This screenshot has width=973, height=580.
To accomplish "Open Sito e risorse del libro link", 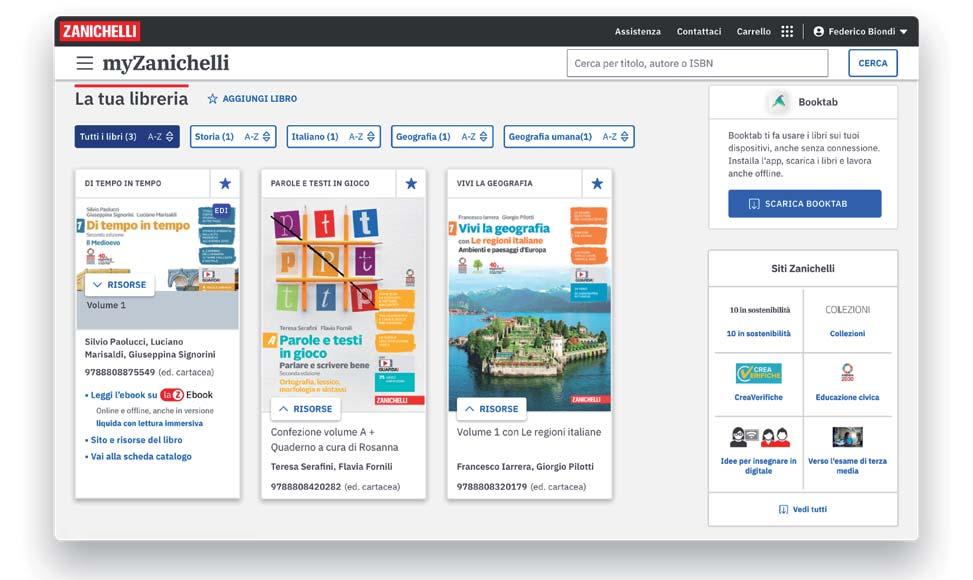I will pyautogui.click(x=137, y=440).
